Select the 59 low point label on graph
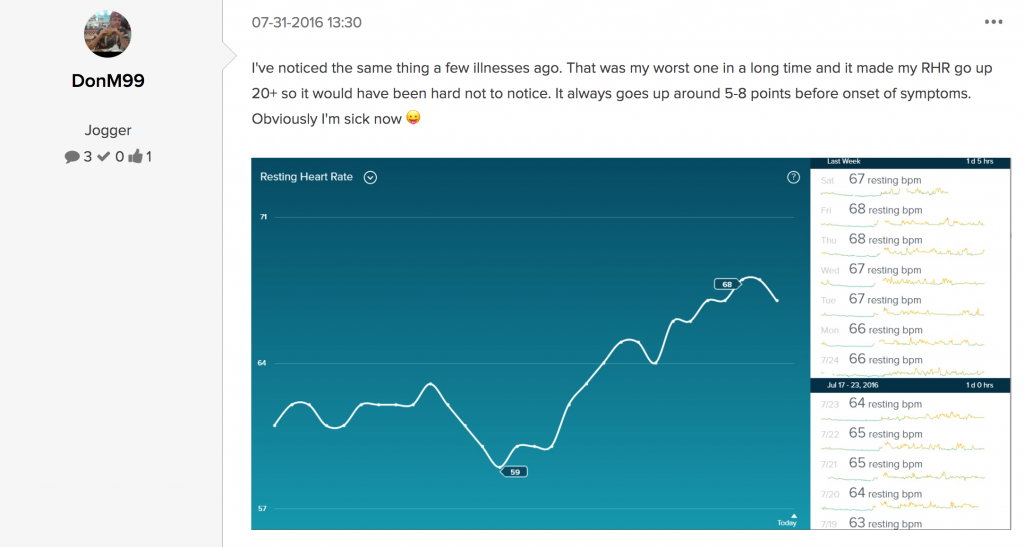This screenshot has width=1024, height=547. coord(514,472)
